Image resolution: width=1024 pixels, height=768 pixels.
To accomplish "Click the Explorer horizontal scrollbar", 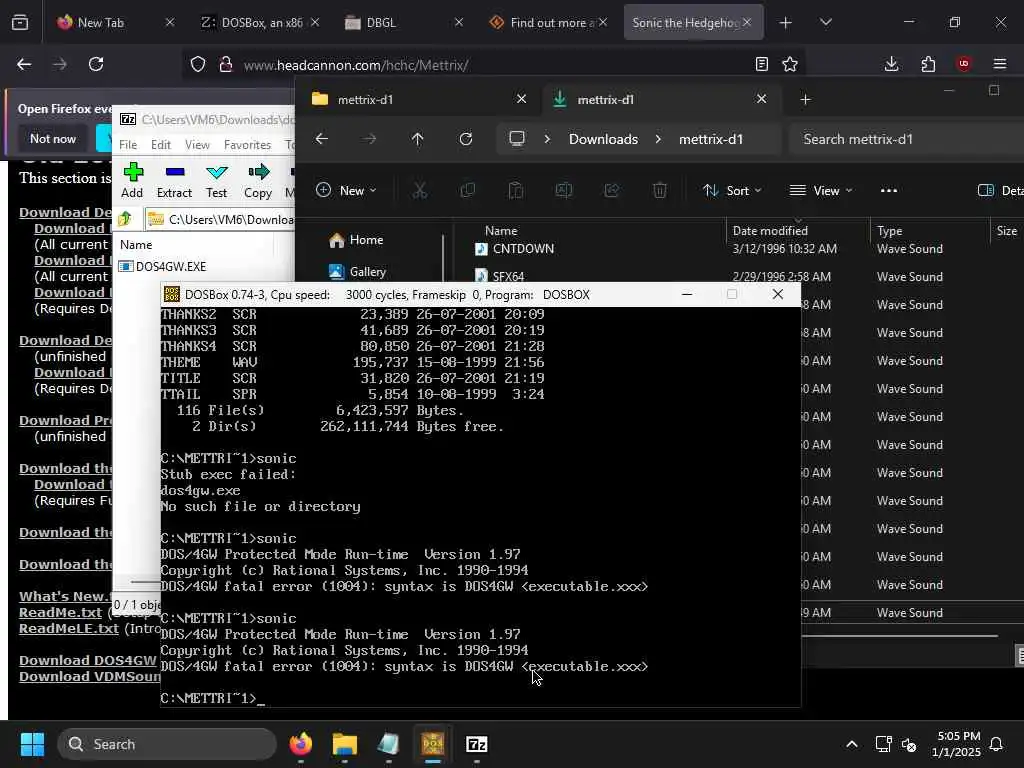I will click(899, 635).
